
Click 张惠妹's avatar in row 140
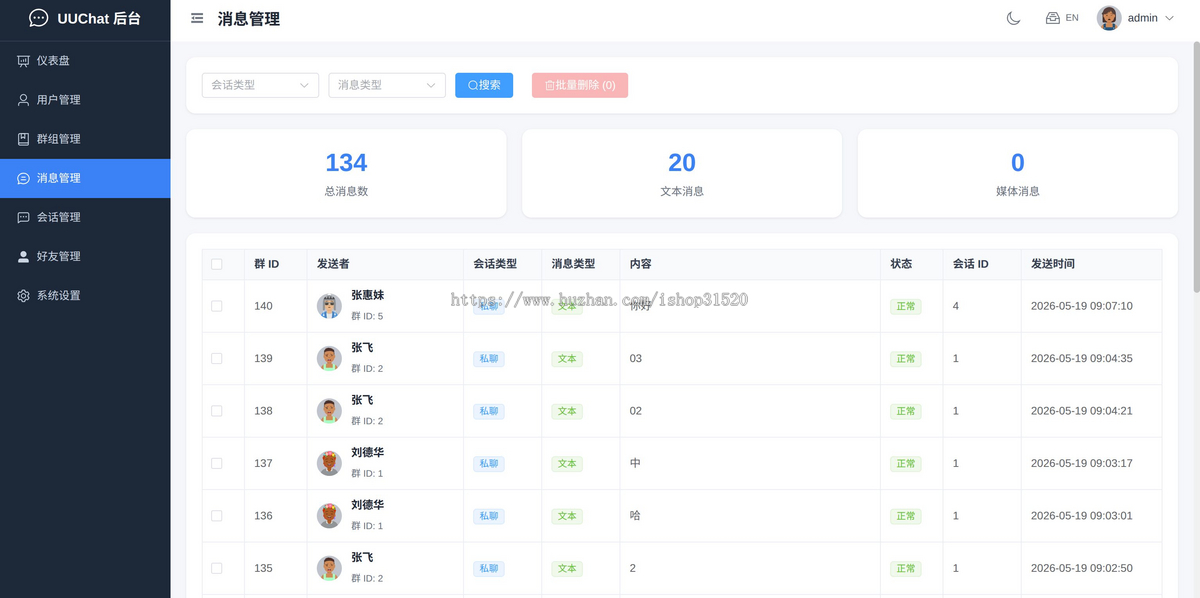329,306
